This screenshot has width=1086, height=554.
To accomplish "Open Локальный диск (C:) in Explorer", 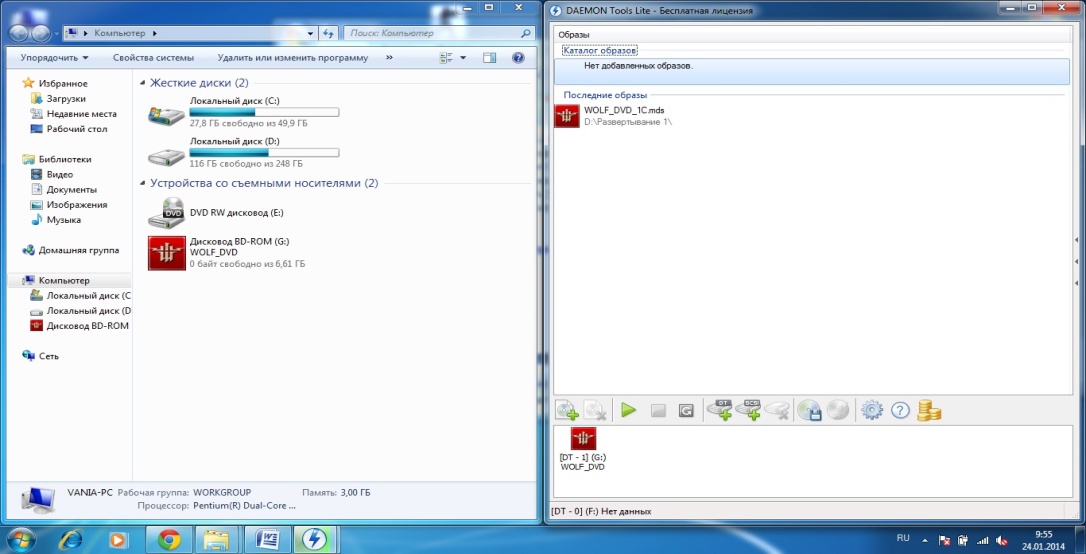I will coord(244,112).
